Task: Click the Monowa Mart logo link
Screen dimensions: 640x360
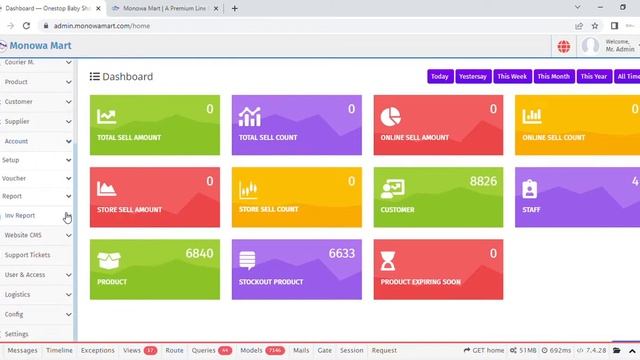Action: 36,46
